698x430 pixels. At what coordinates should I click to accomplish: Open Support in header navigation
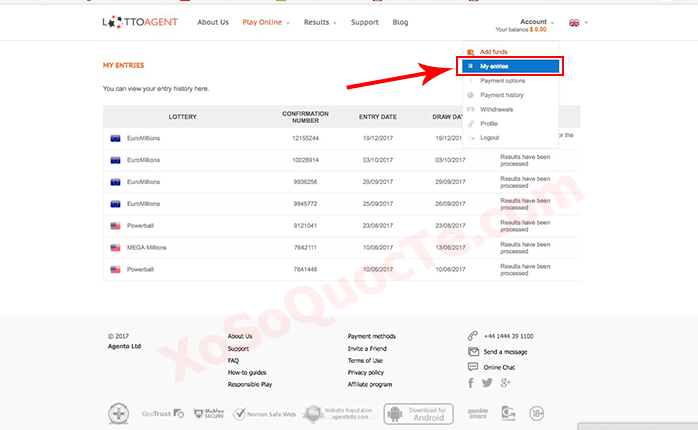pos(365,22)
